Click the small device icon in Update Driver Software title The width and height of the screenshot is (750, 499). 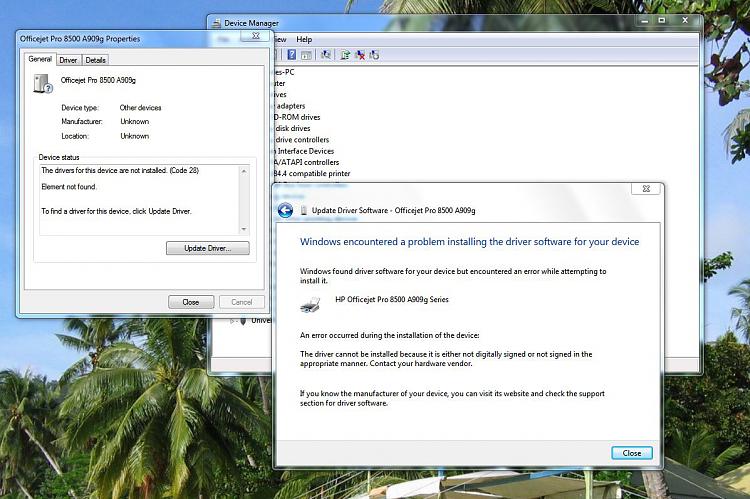pyautogui.click(x=303, y=211)
